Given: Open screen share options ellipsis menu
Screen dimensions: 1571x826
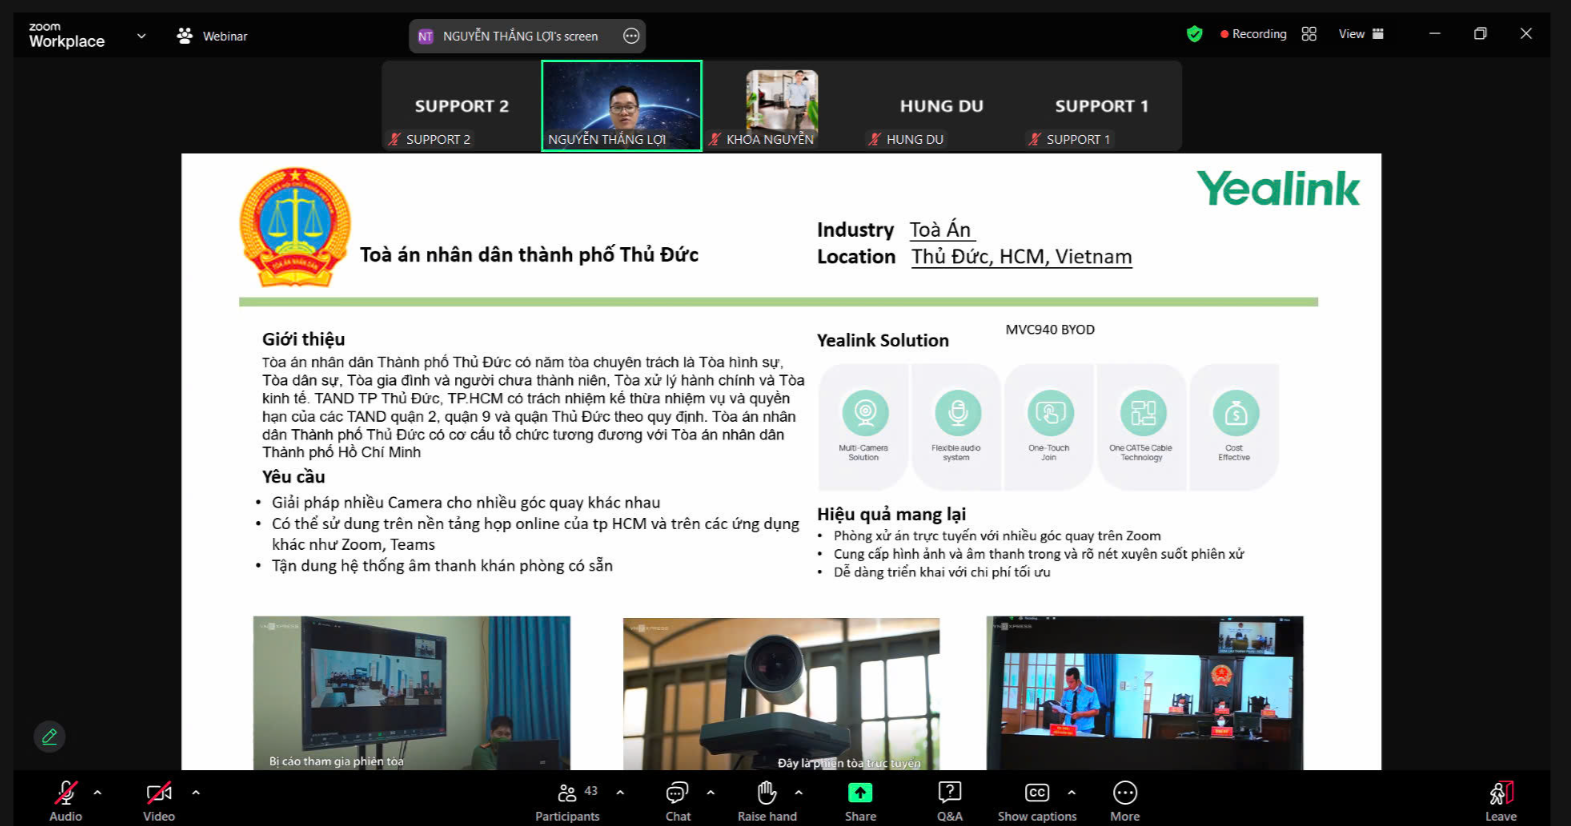Looking at the screenshot, I should click(x=631, y=36).
